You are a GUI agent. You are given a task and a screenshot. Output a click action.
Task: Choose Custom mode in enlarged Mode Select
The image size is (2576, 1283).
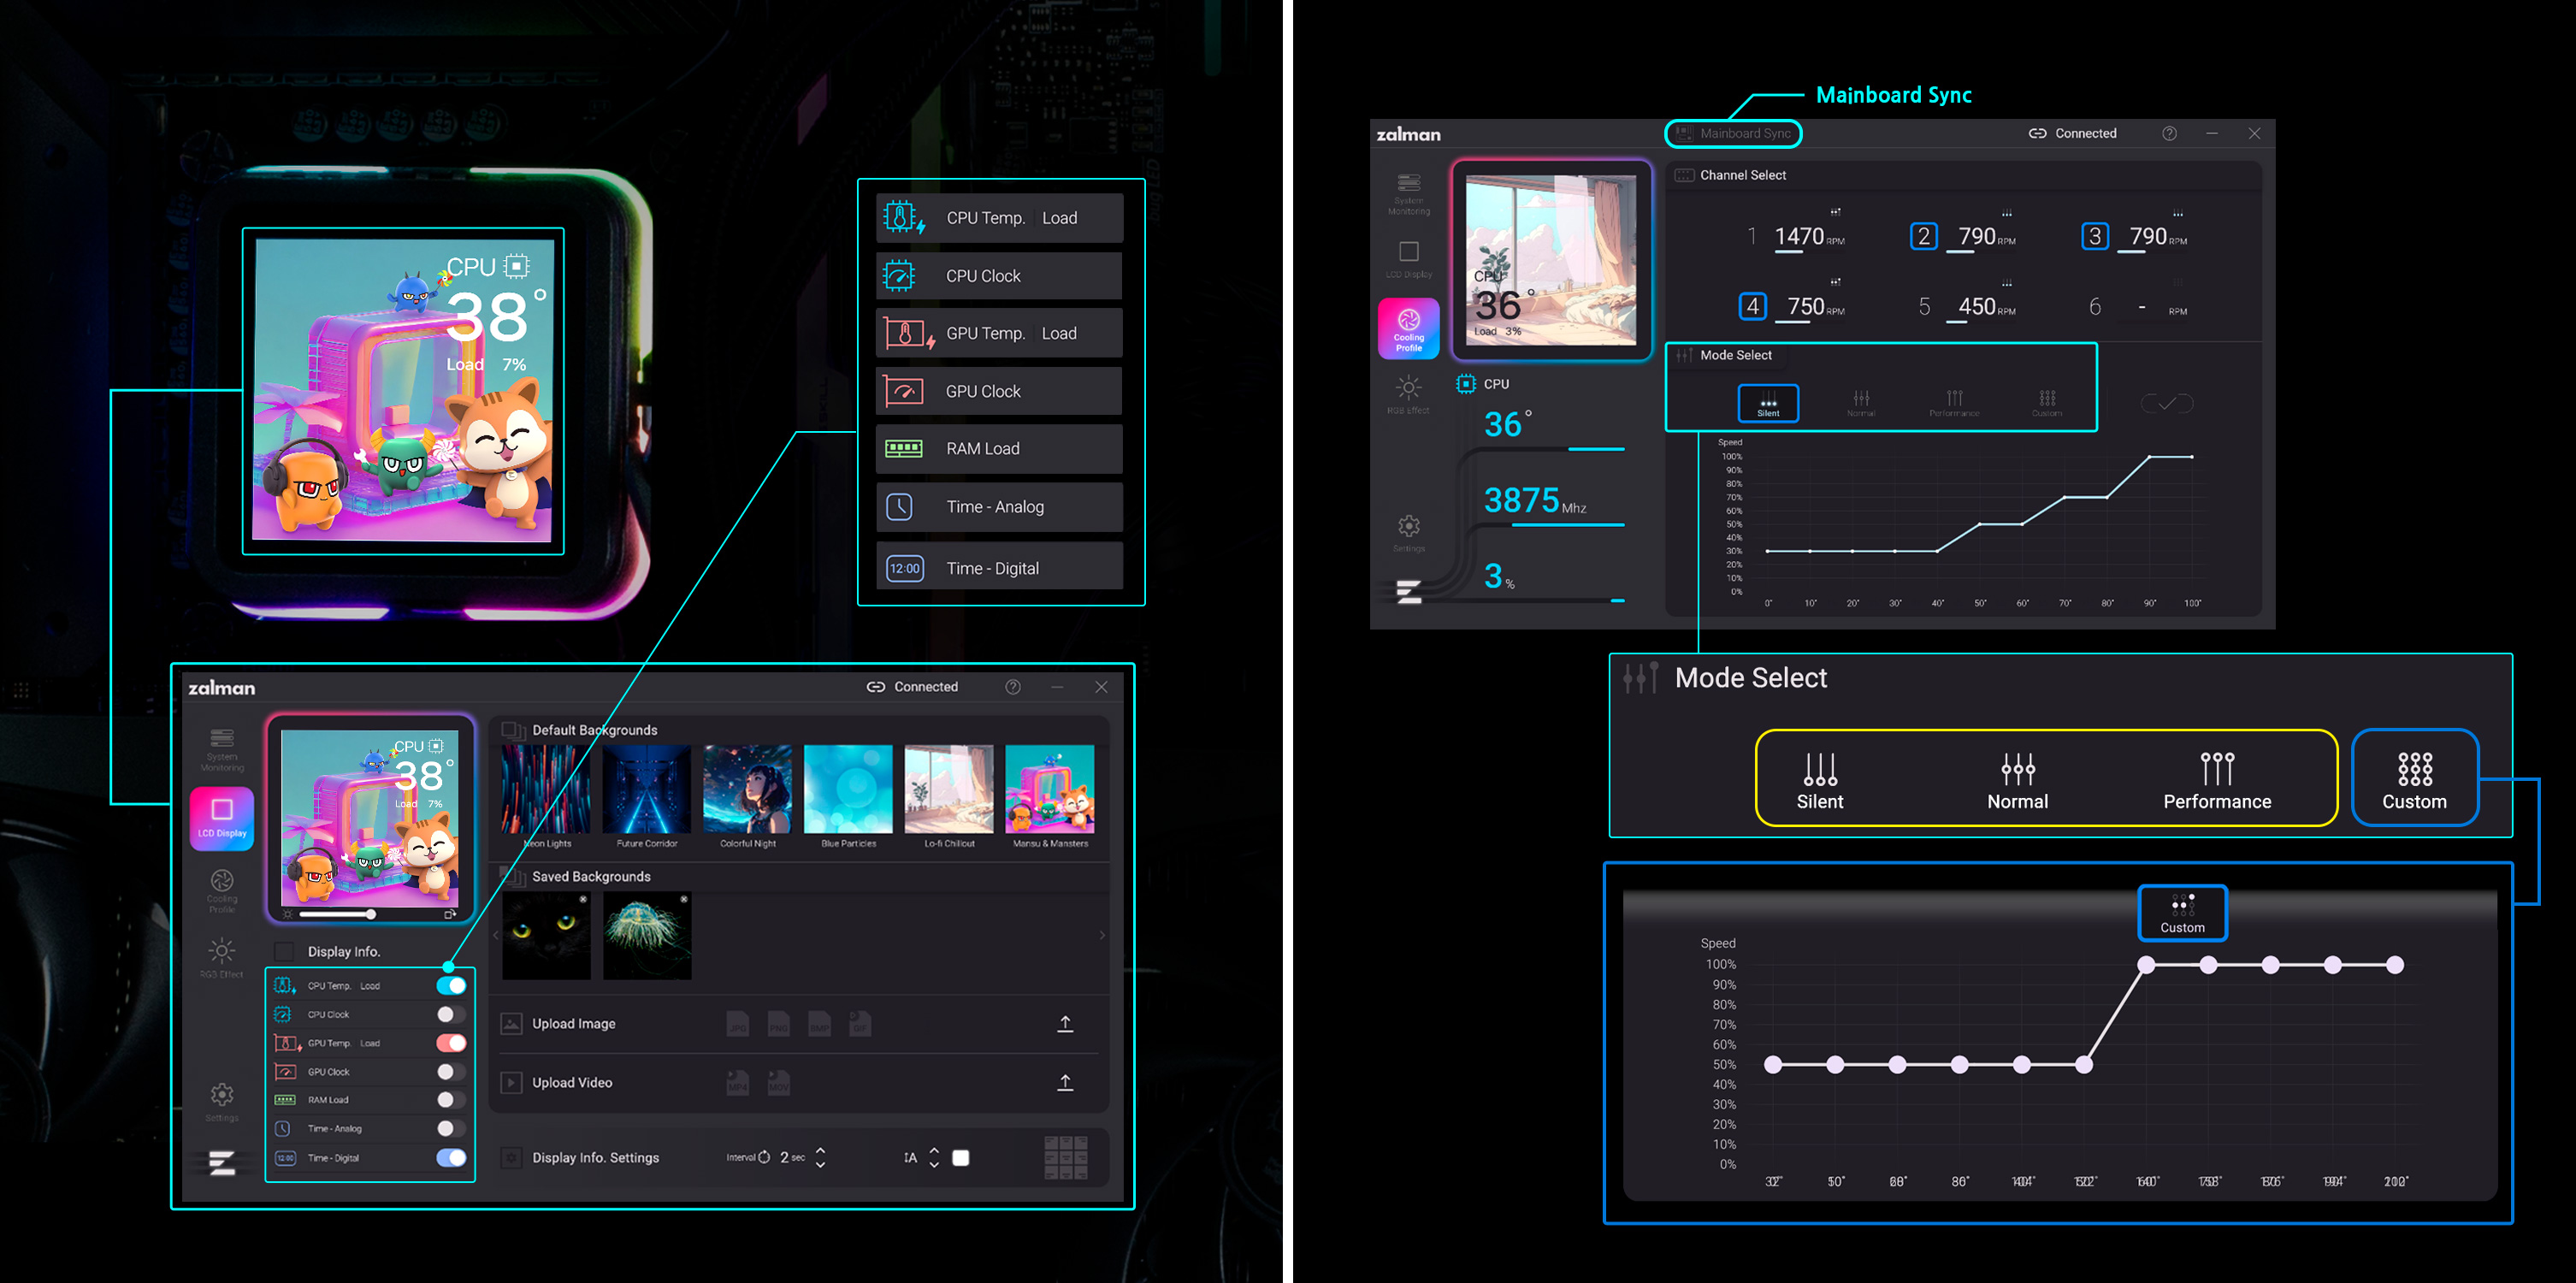pyautogui.click(x=2414, y=779)
